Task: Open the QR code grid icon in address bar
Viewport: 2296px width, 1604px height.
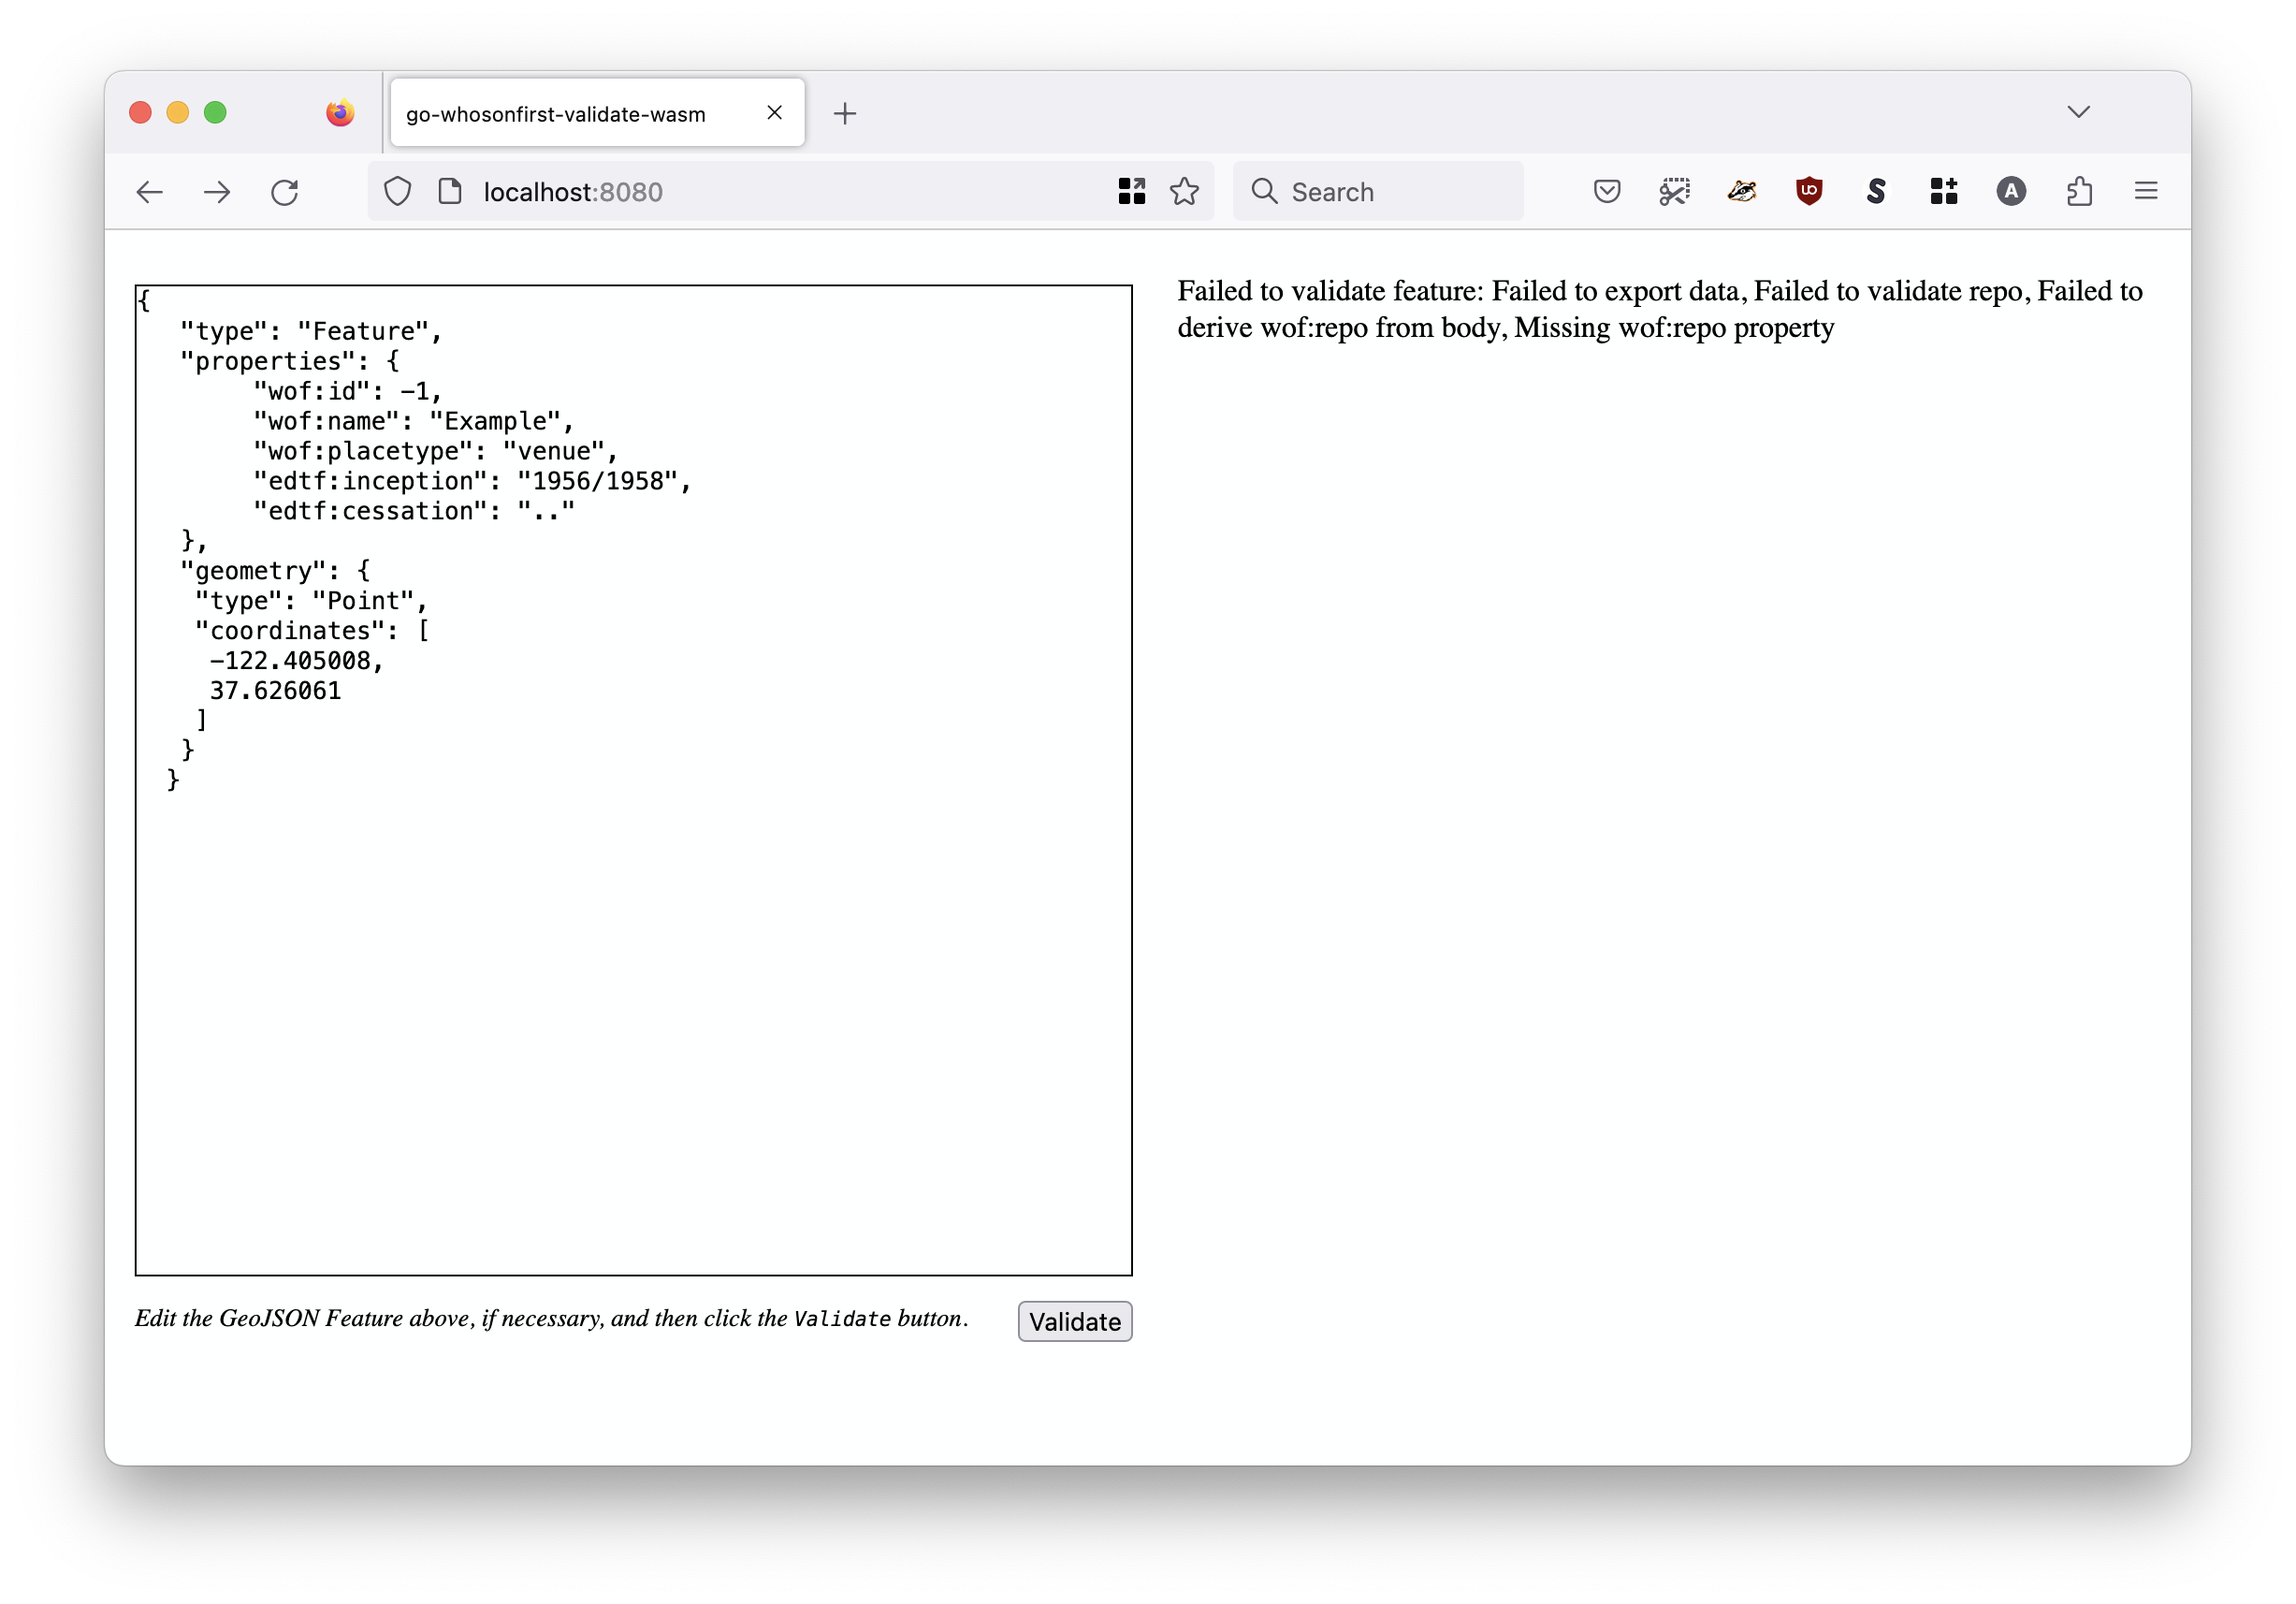Action: pos(1131,191)
